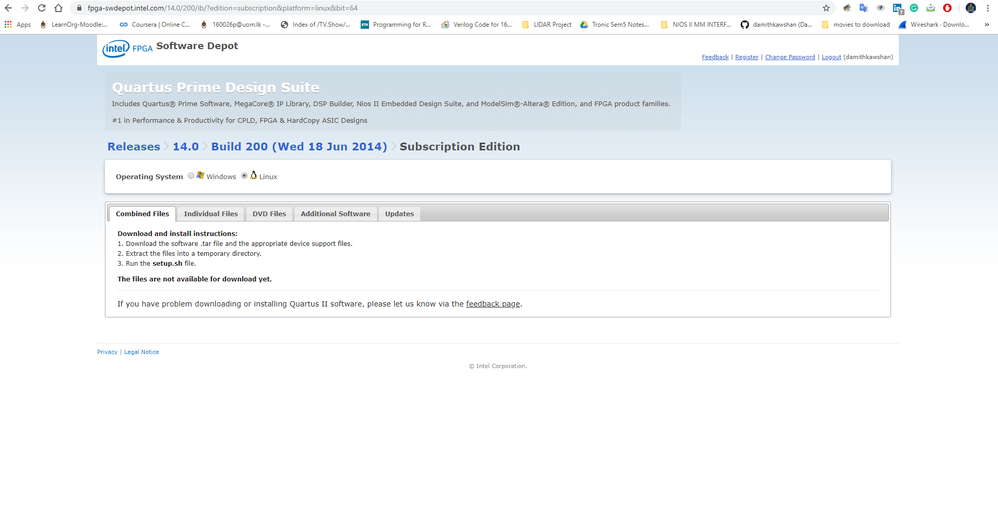Screen dimensions: 998x519
Task: Click the site security padlock icon
Action: [x=79, y=8]
